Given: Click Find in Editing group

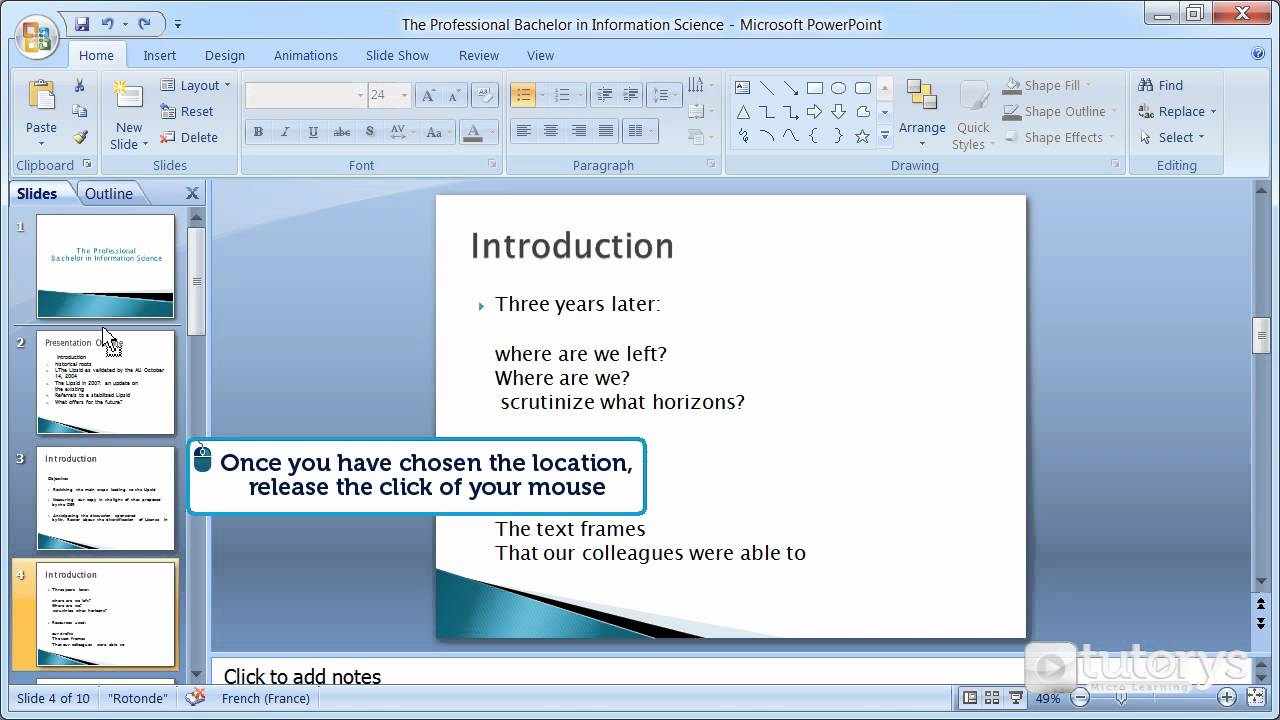Looking at the screenshot, I should pos(1161,86).
